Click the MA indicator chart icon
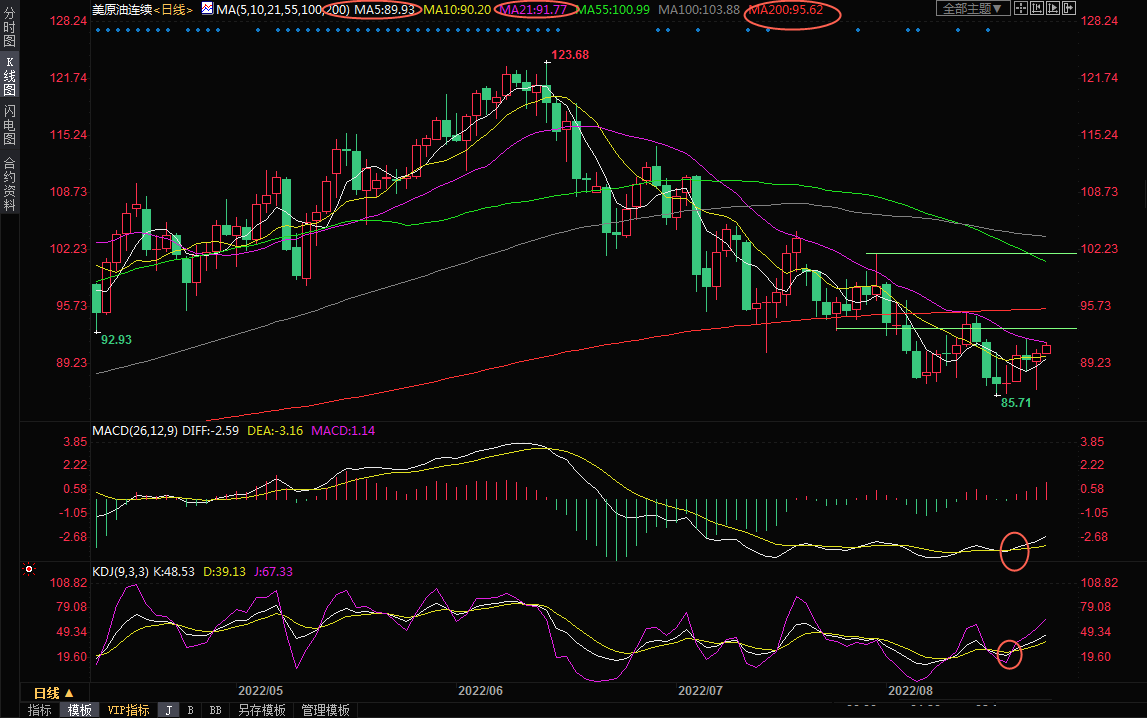 (207, 9)
